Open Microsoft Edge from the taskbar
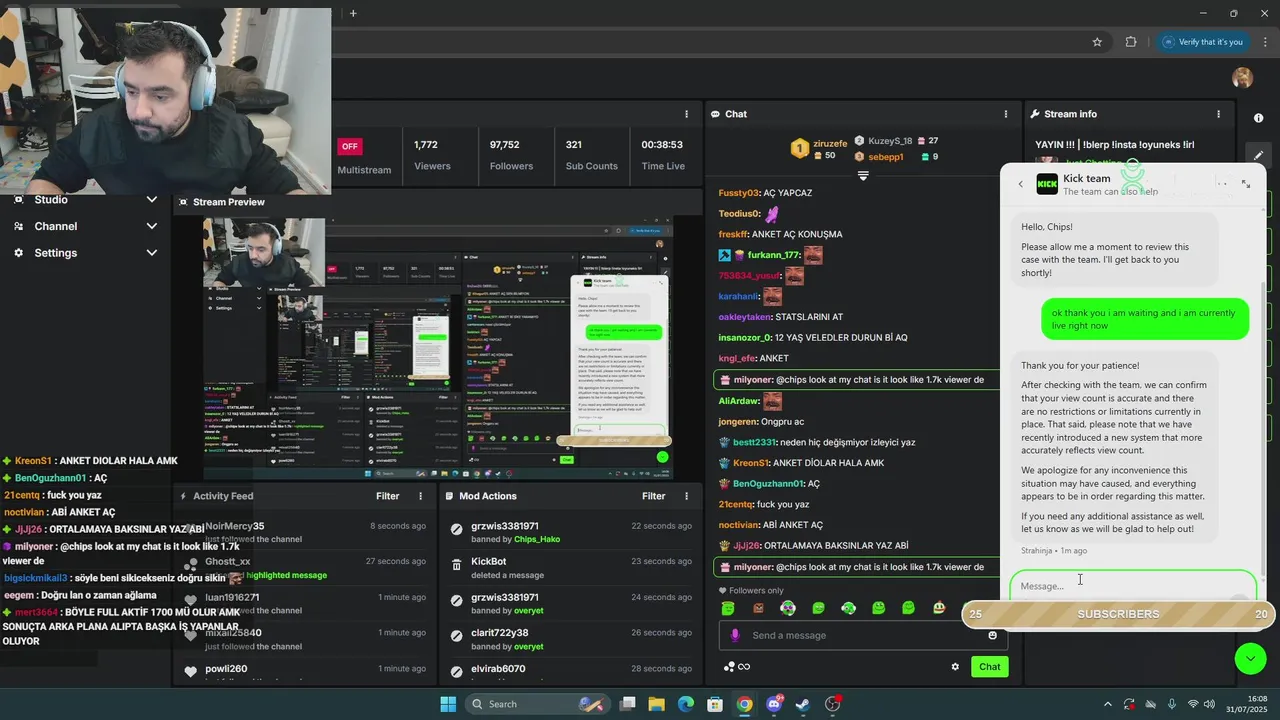This screenshot has height=720, width=1280. click(x=686, y=704)
